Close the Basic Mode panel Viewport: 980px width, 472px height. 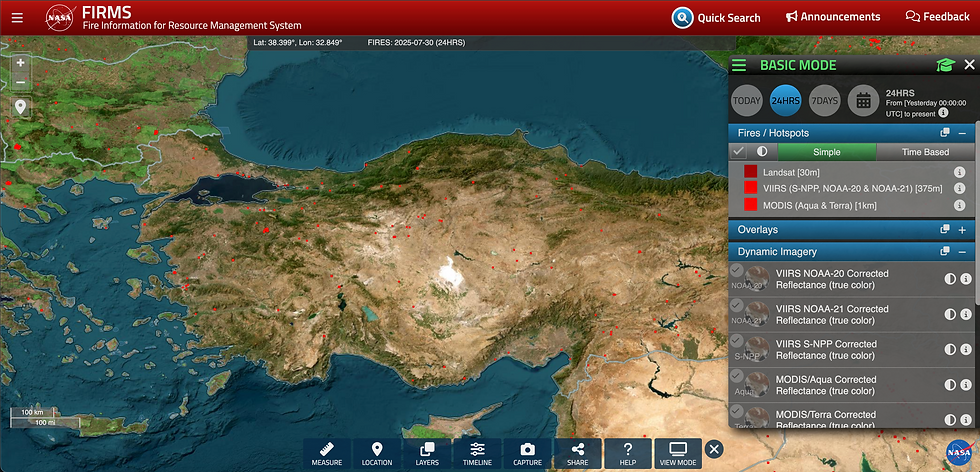(x=969, y=64)
